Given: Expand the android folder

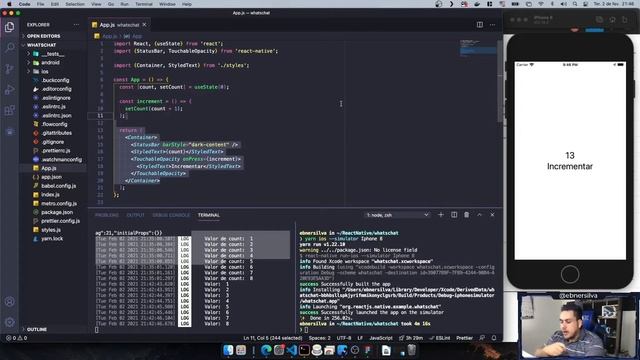Looking at the screenshot, I should pyautogui.click(x=50, y=63).
